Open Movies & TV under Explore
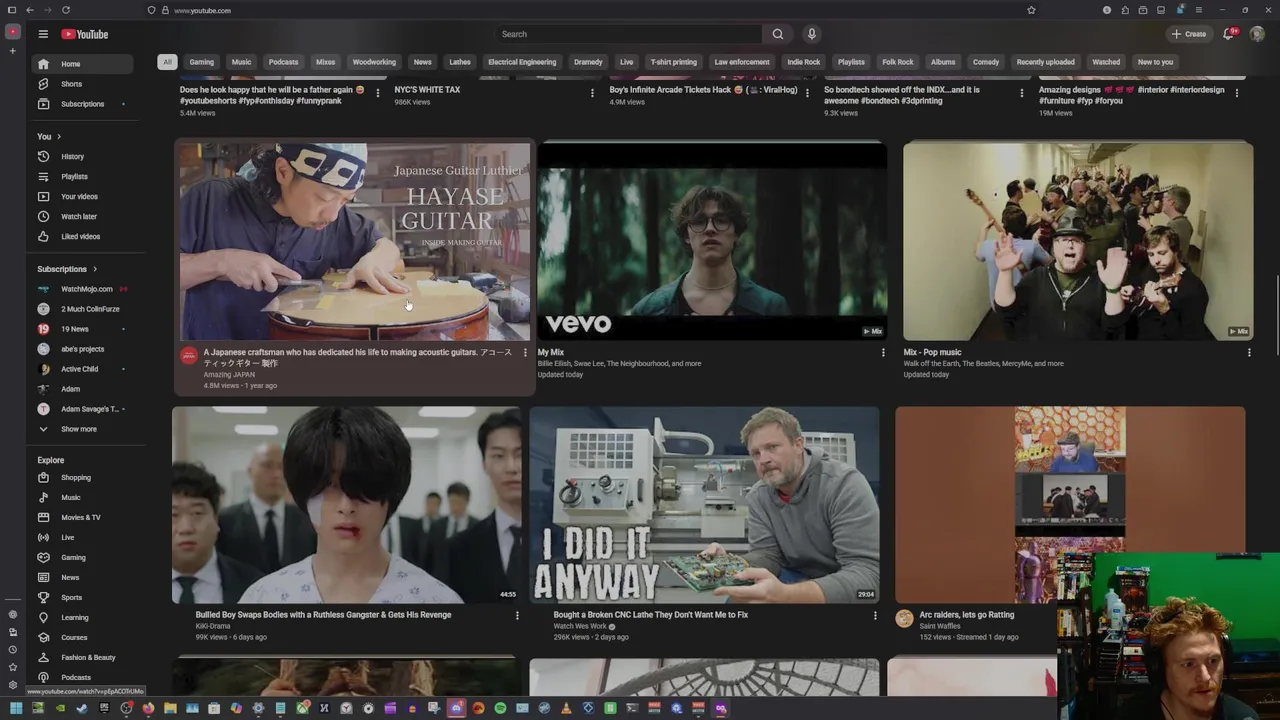Image resolution: width=1280 pixels, height=720 pixels. coord(80,518)
